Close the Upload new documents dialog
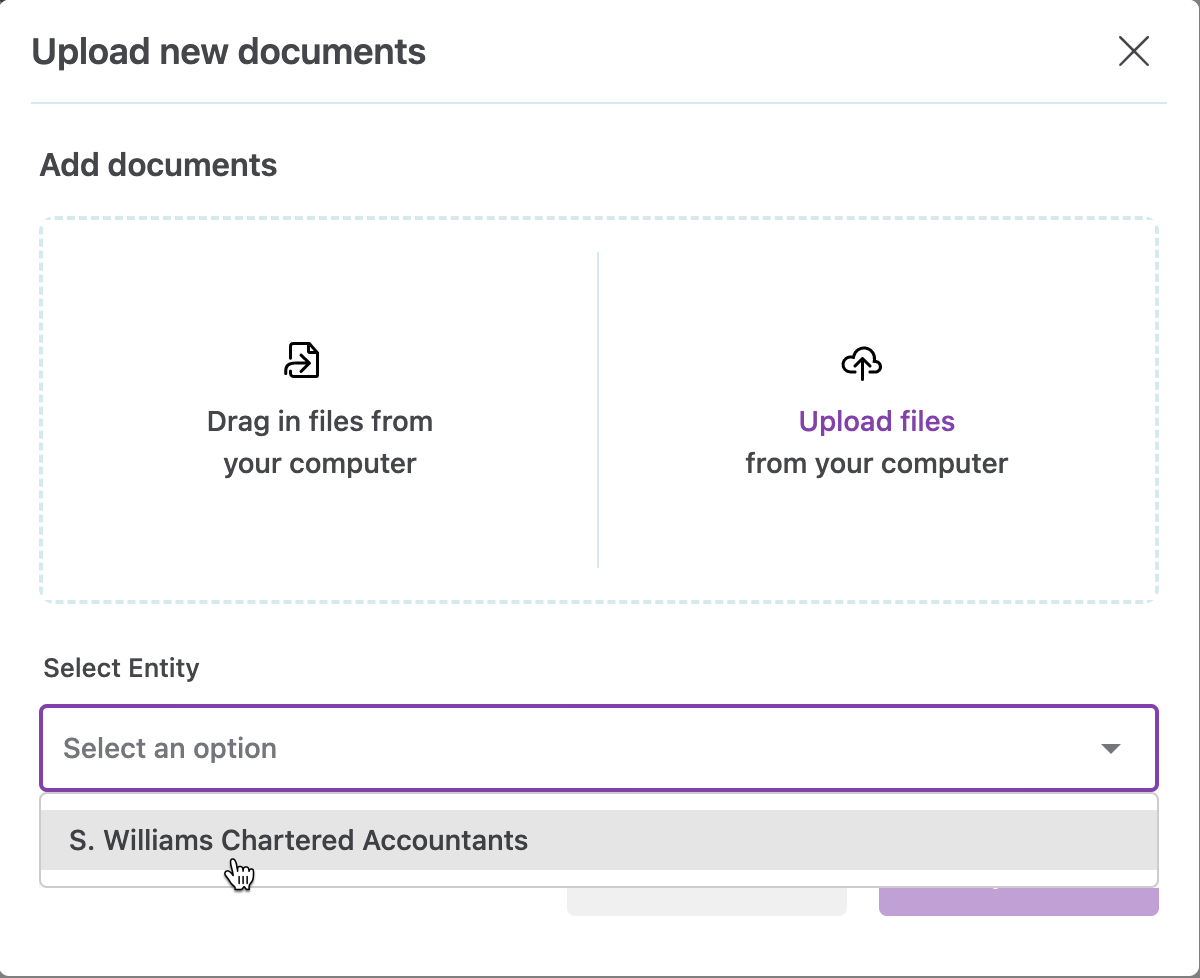 pos(1133,51)
